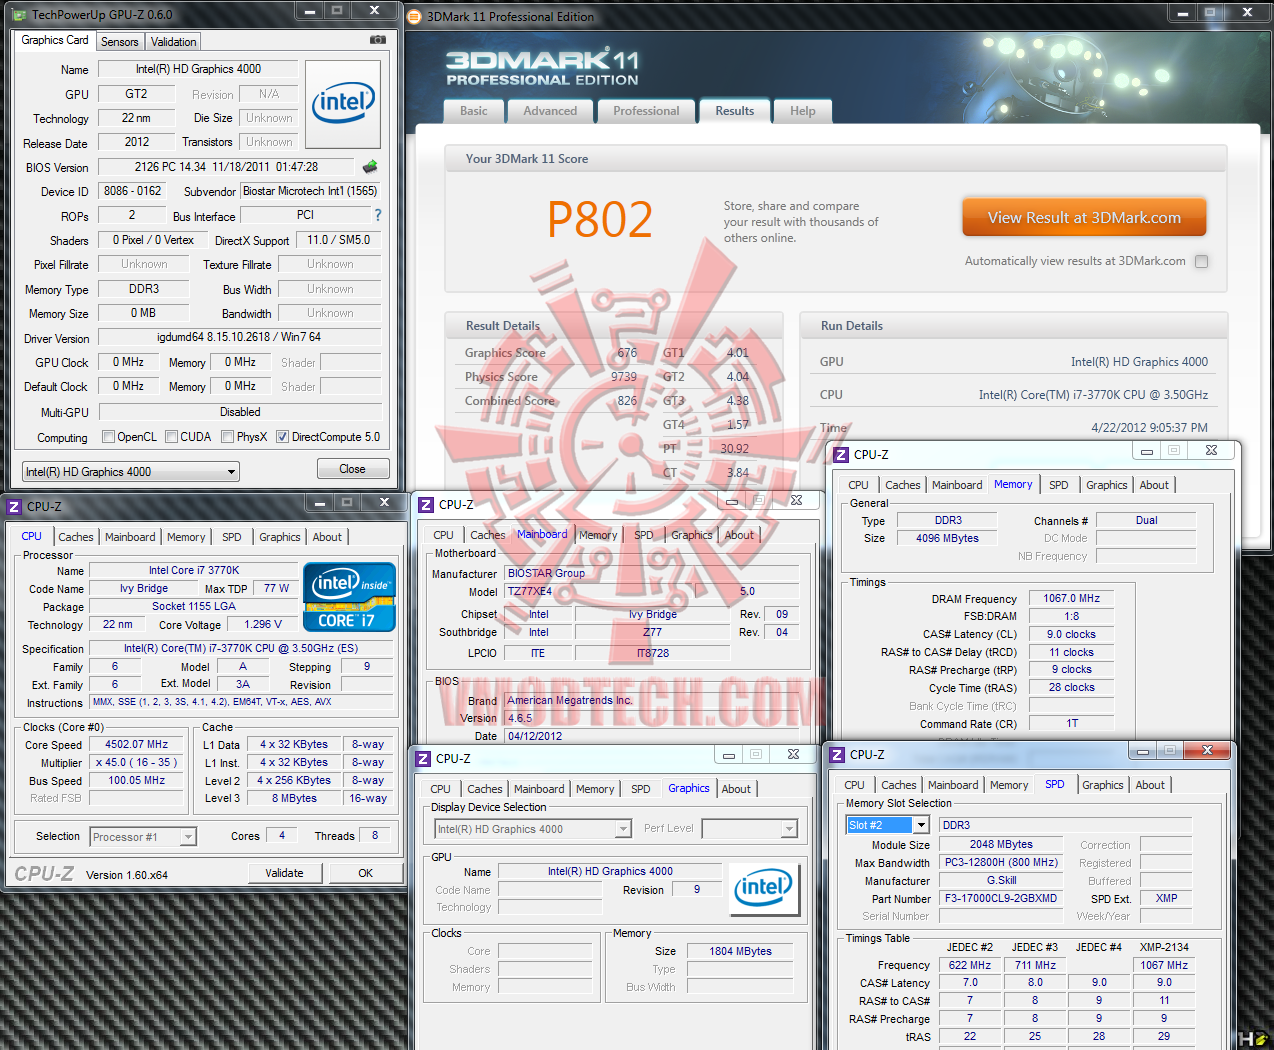The width and height of the screenshot is (1274, 1050).
Task: Click the P802 score text
Action: 600,219
